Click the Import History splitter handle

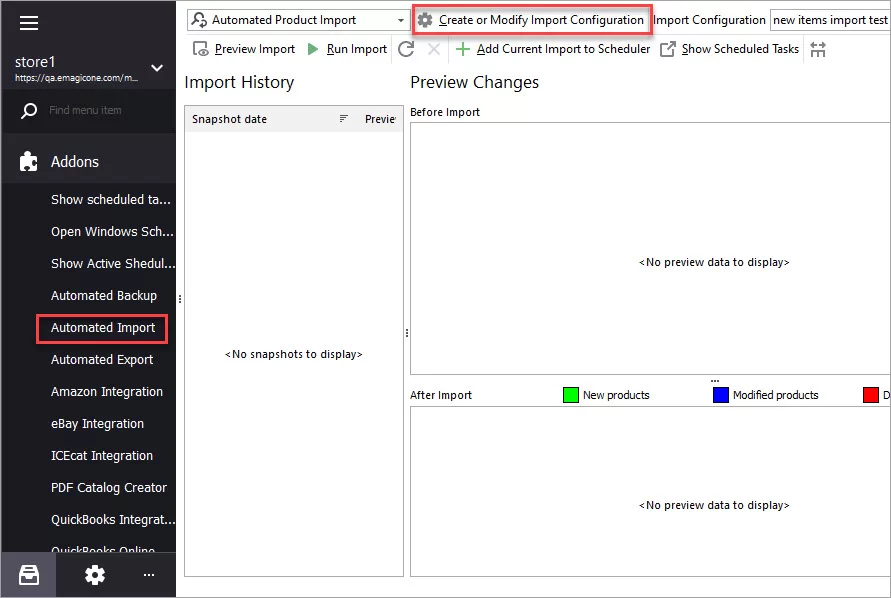pos(407,333)
